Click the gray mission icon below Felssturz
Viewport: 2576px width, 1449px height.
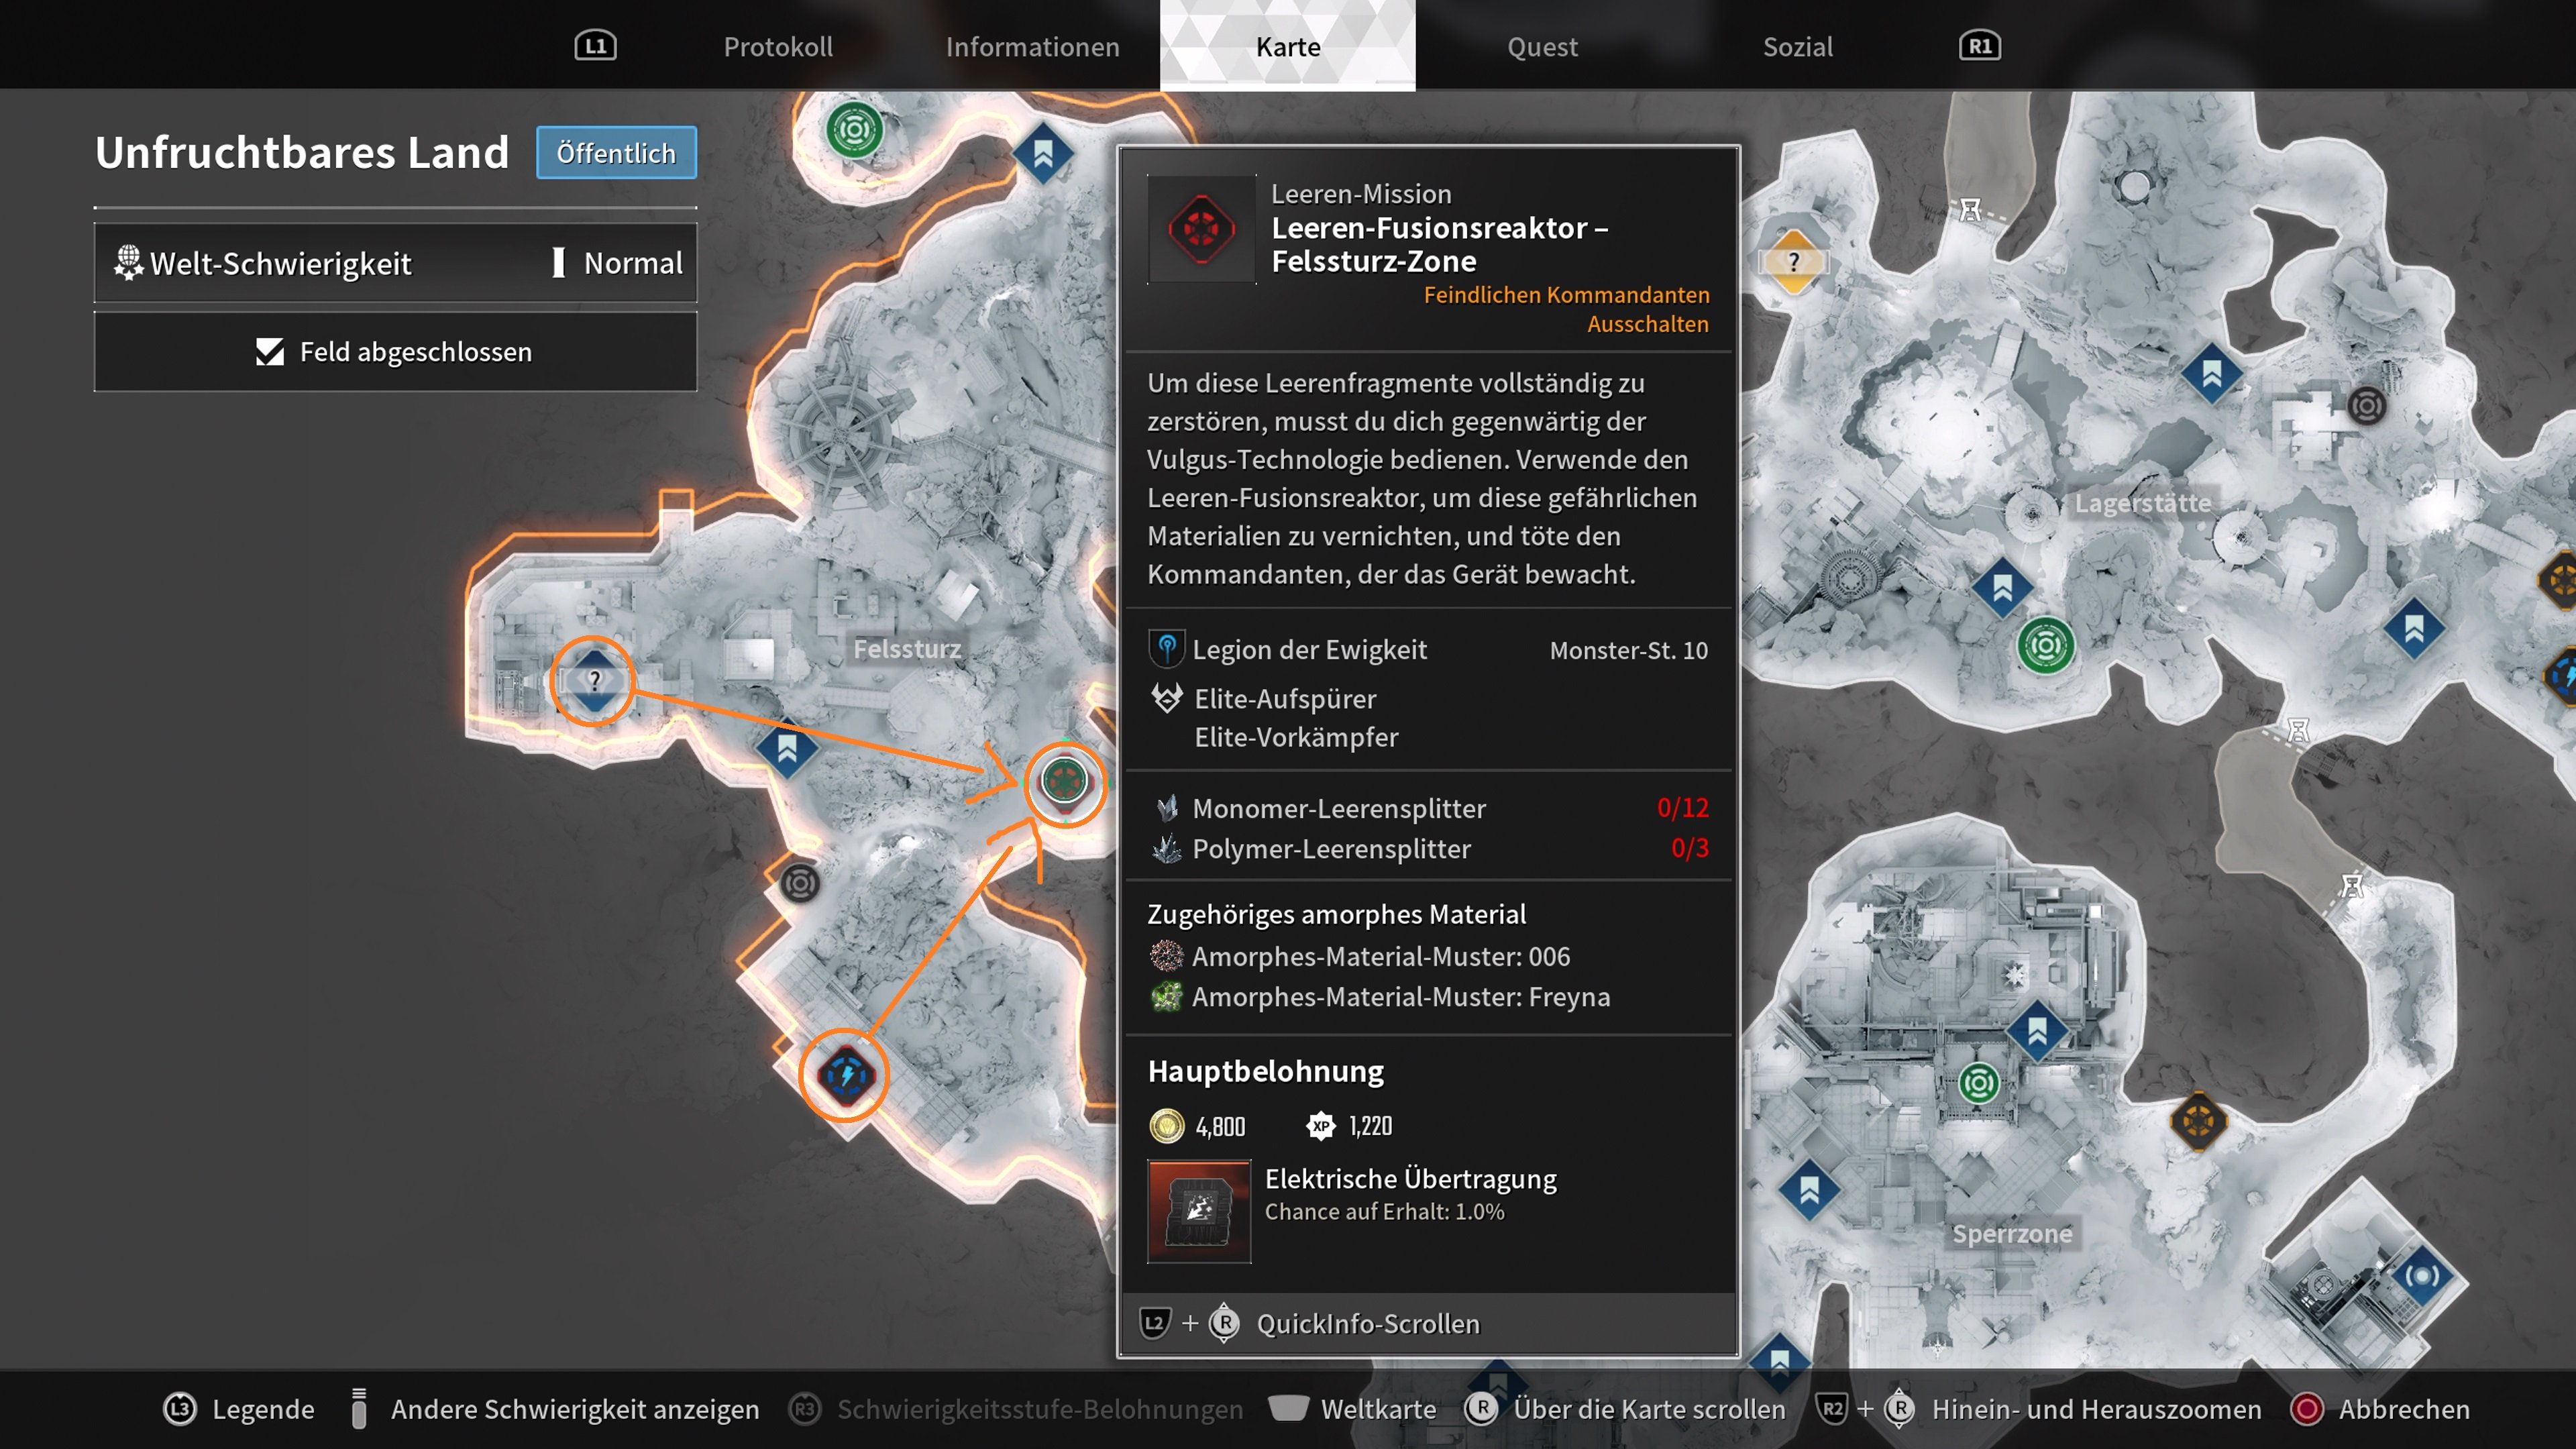coord(799,883)
